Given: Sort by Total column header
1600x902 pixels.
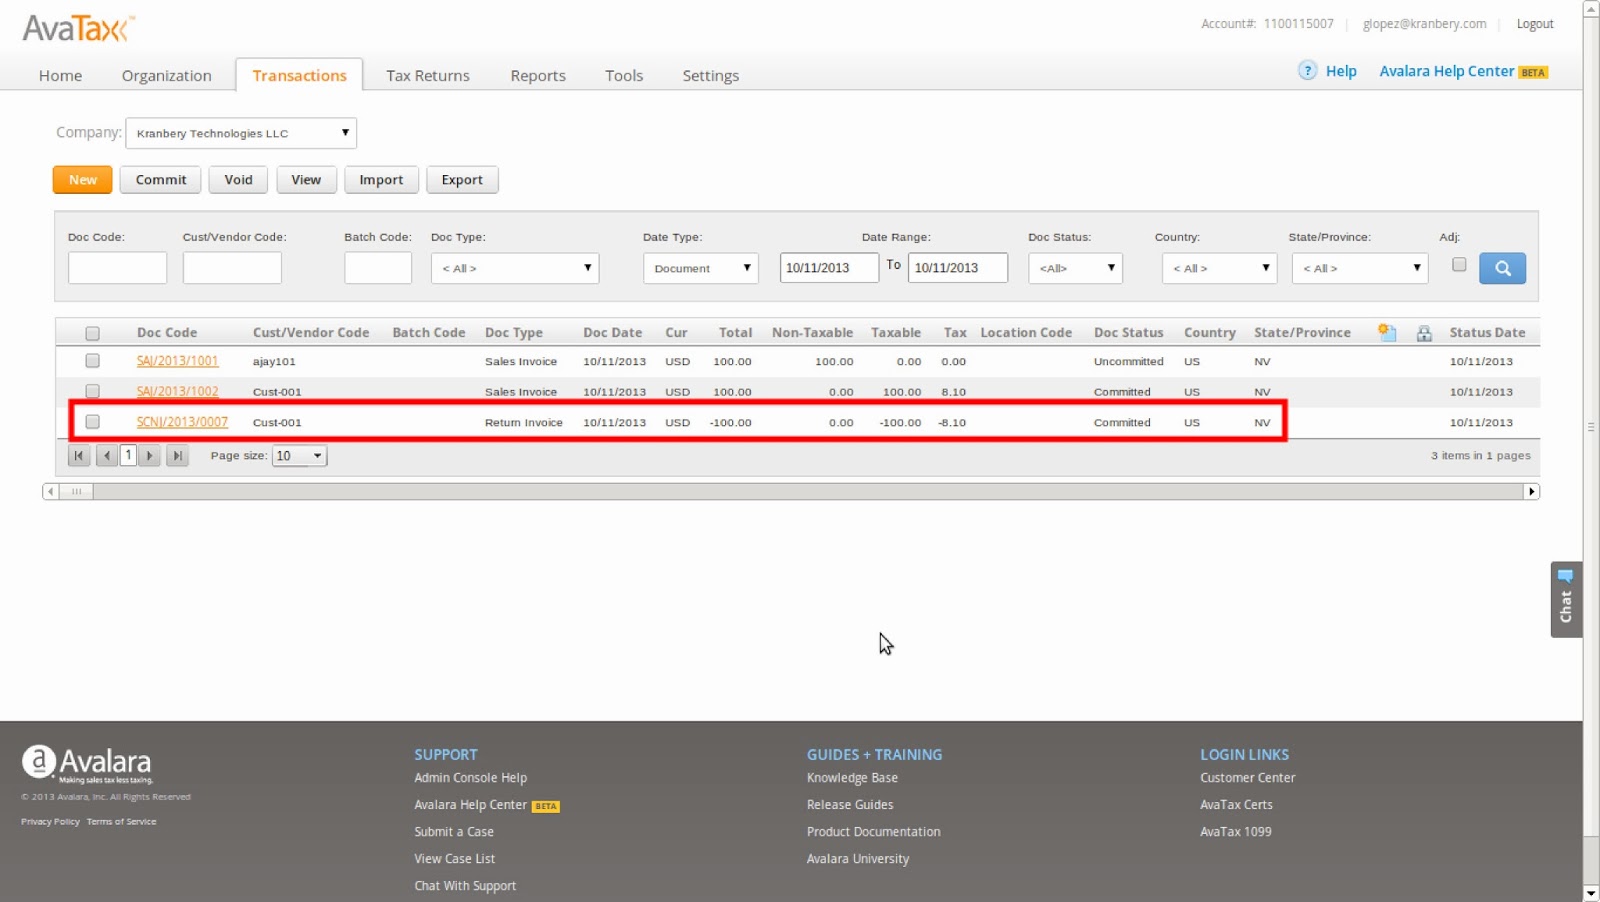Looking at the screenshot, I should [735, 333].
